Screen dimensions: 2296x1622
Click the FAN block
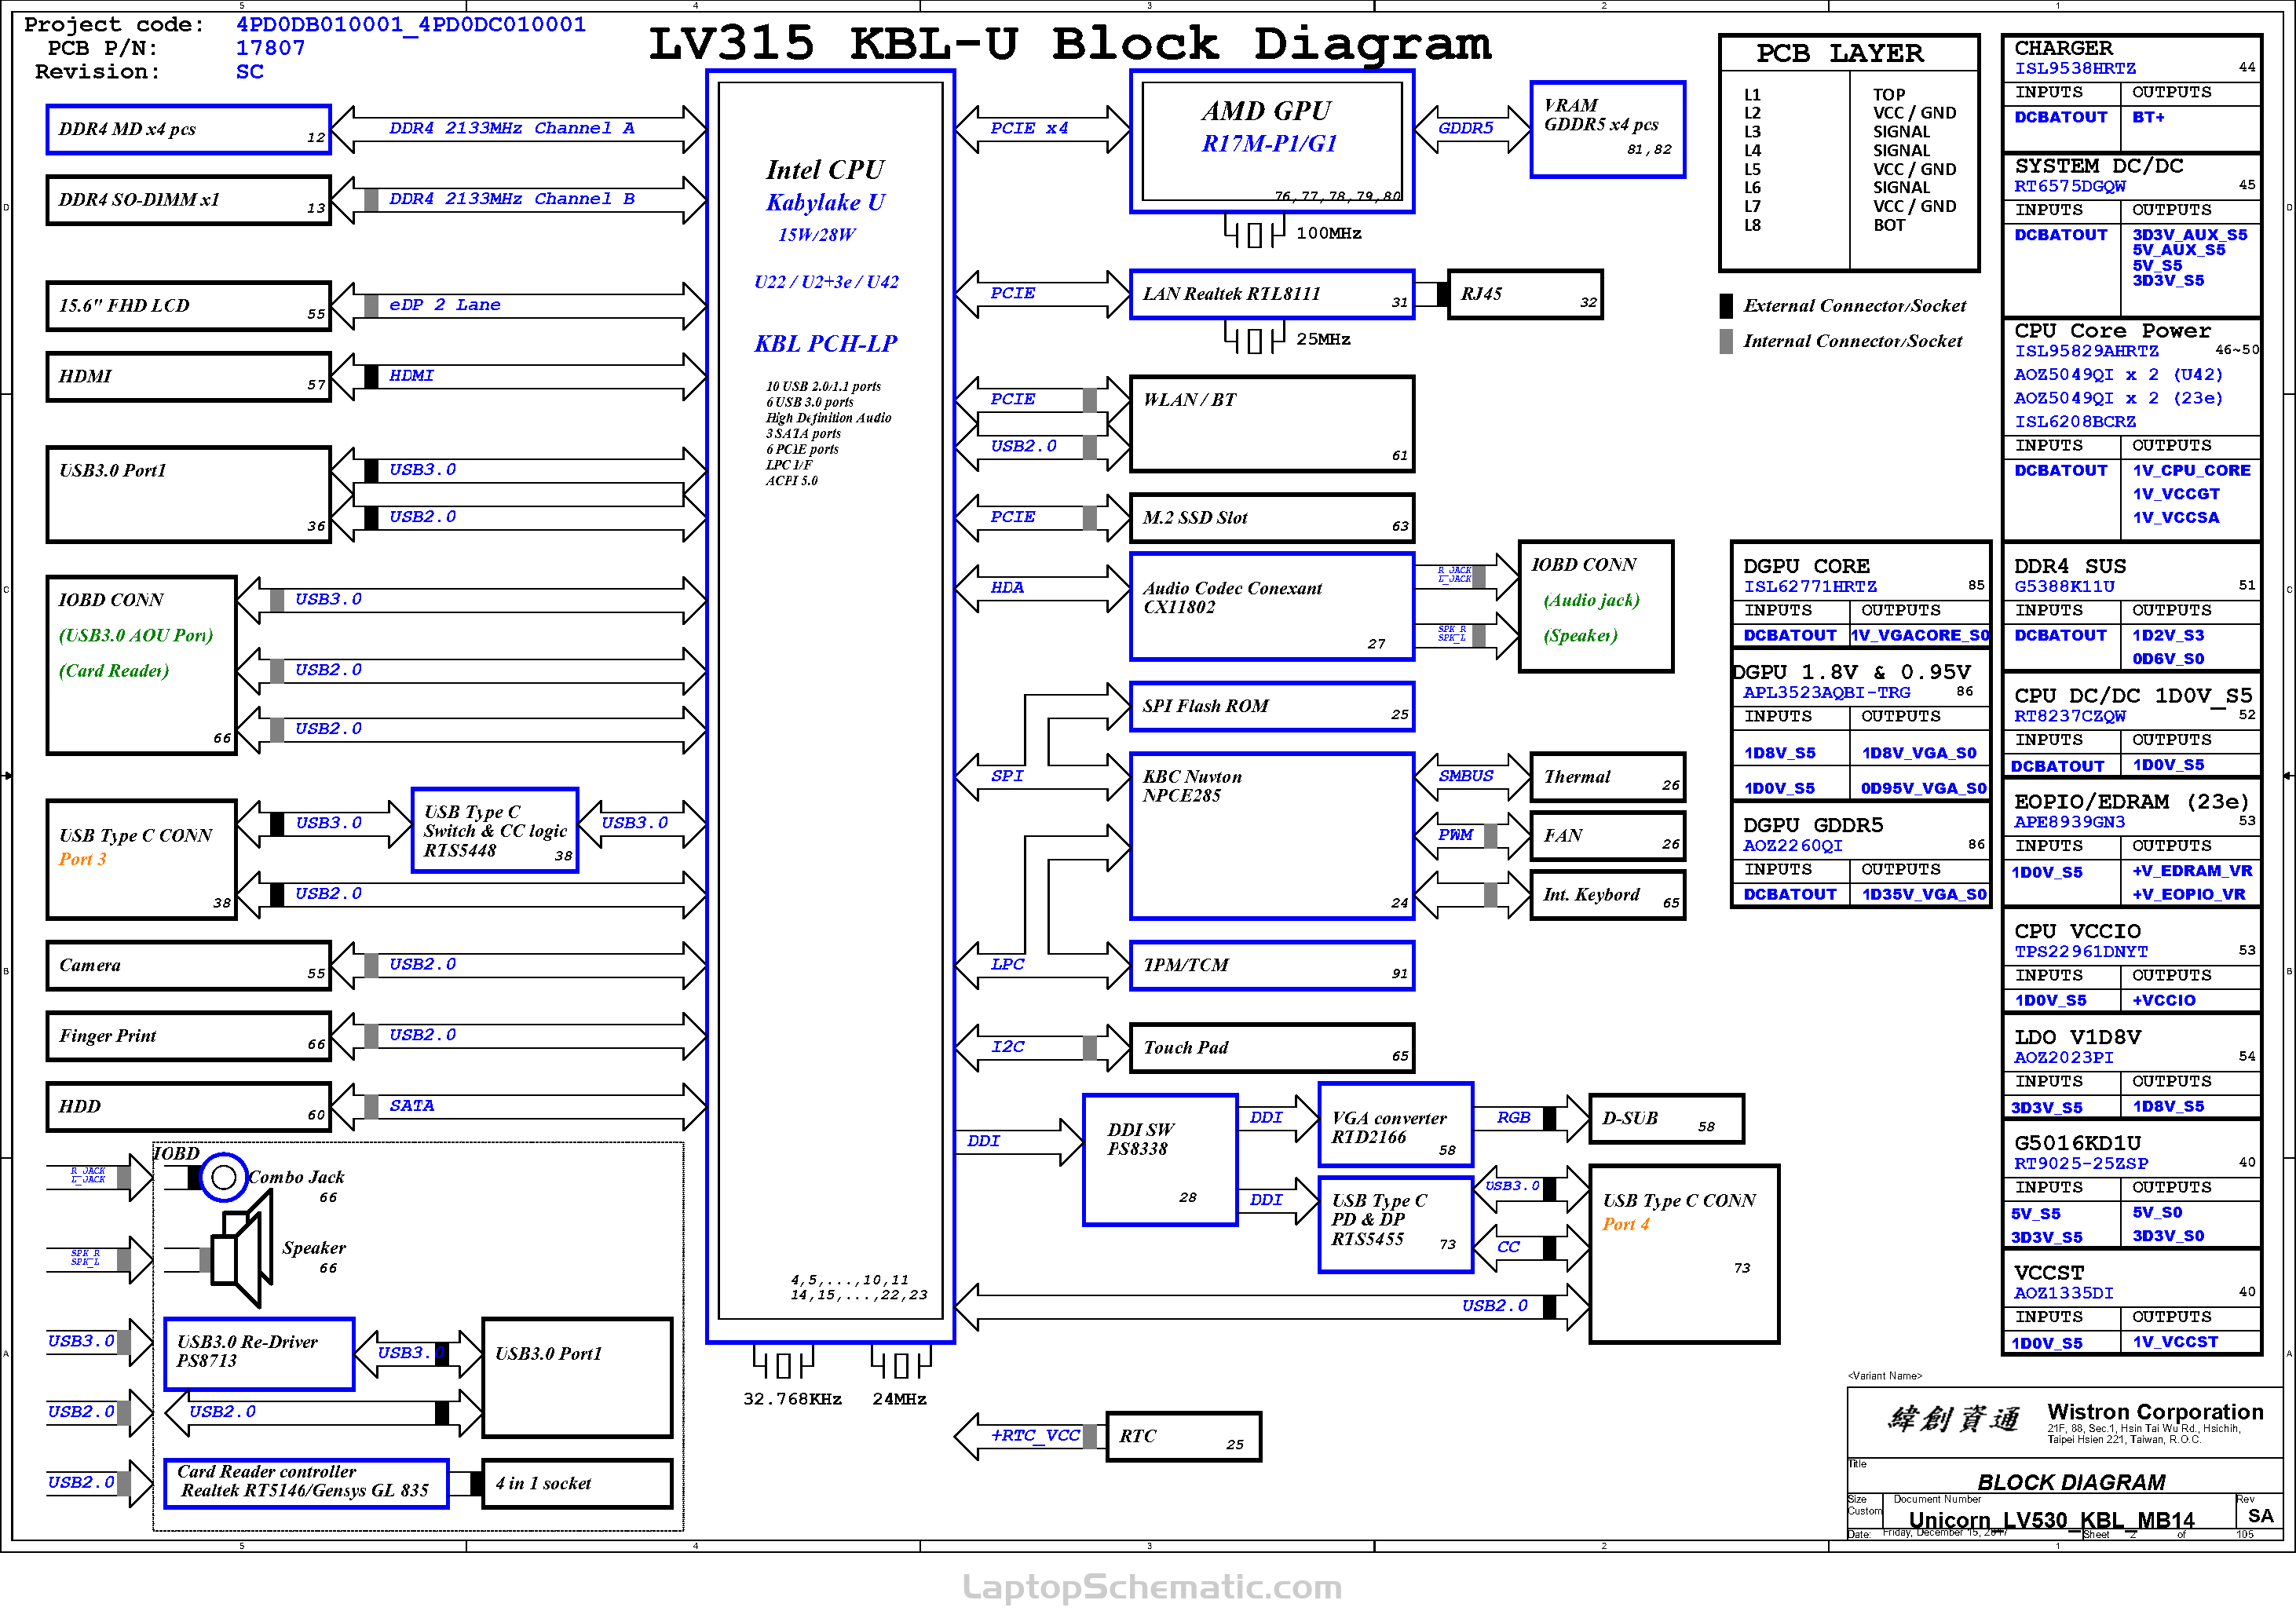1607,836
